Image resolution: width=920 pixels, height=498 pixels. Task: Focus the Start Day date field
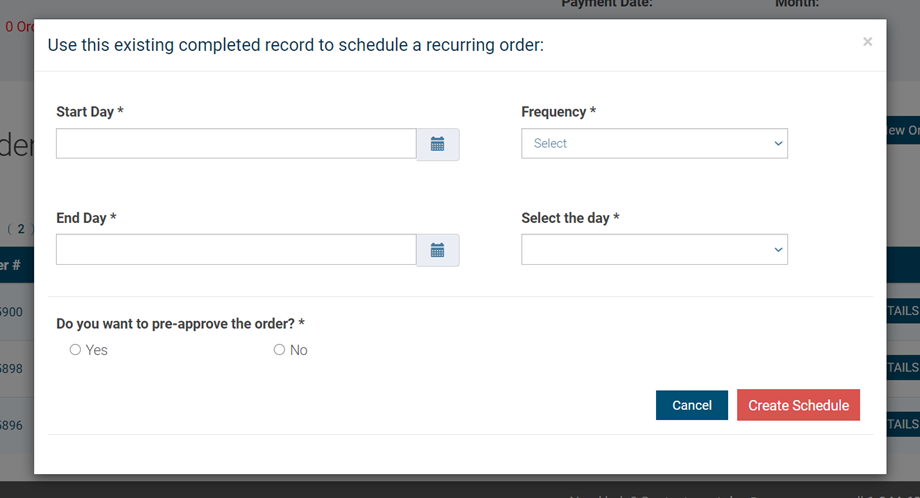236,144
